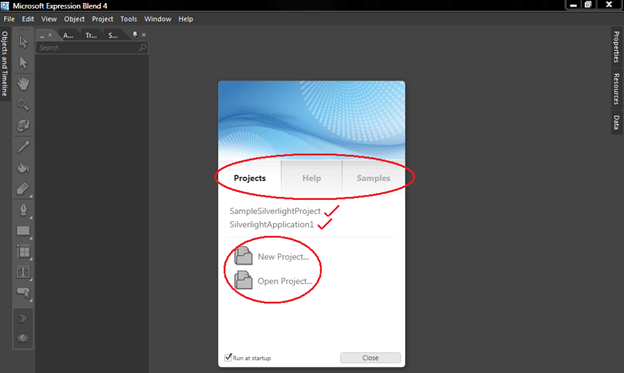Toggle Run at startup checkbox
The width and height of the screenshot is (624, 373).
pyautogui.click(x=228, y=357)
